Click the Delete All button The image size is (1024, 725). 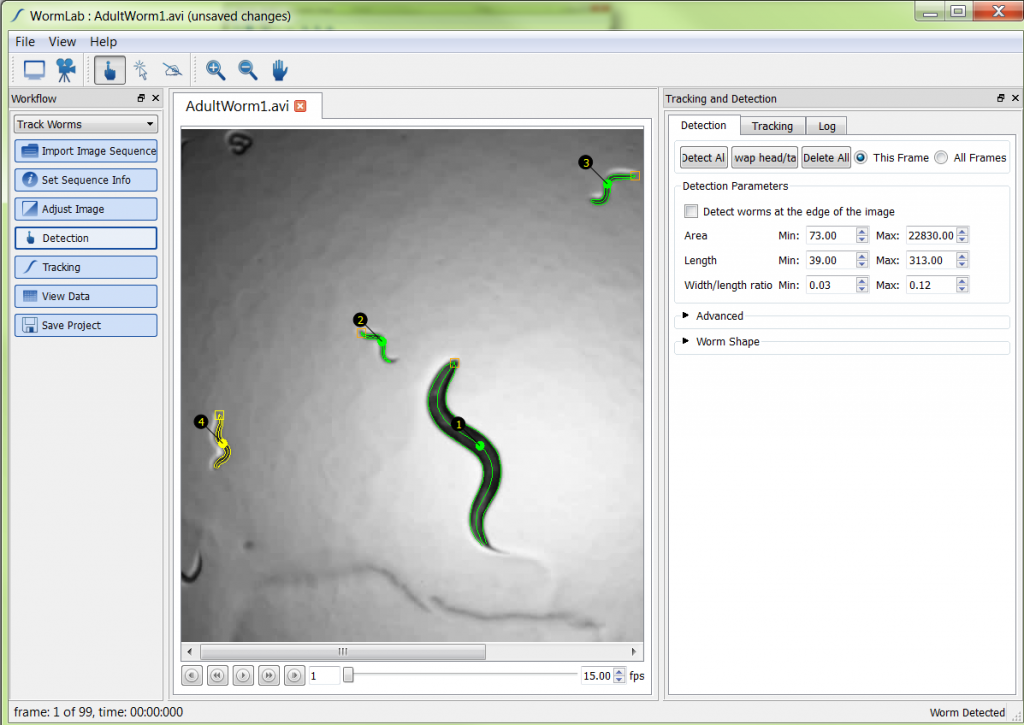click(x=826, y=157)
